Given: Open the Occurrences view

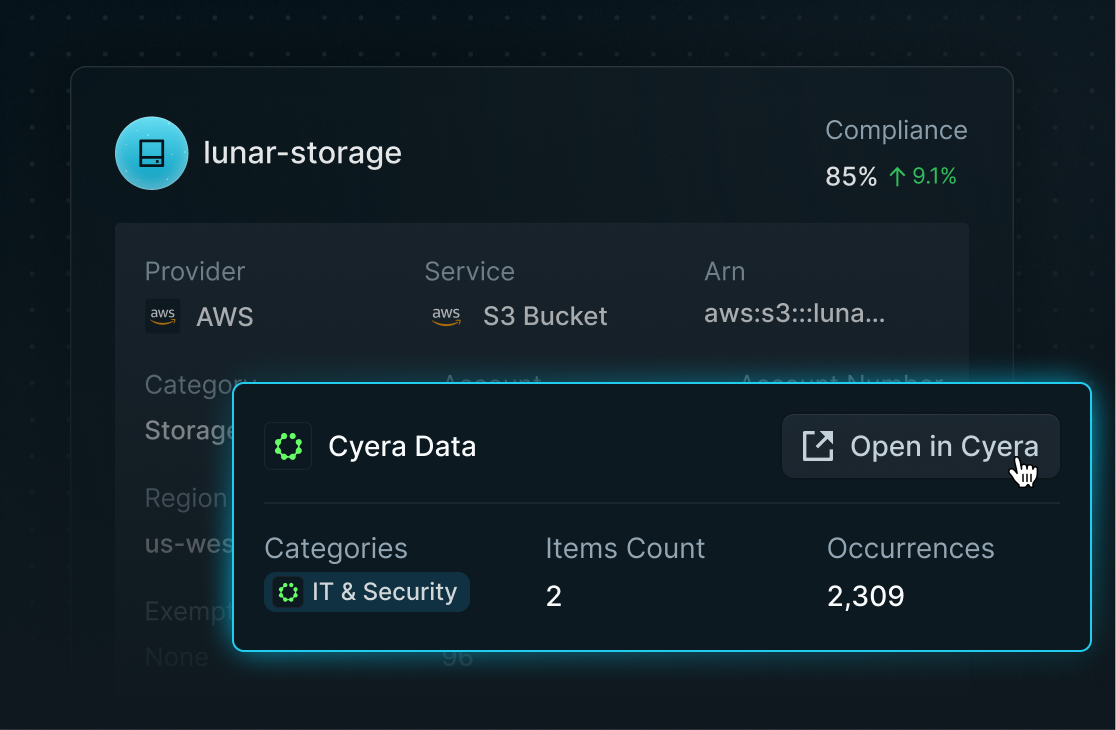Looking at the screenshot, I should coord(910,548).
